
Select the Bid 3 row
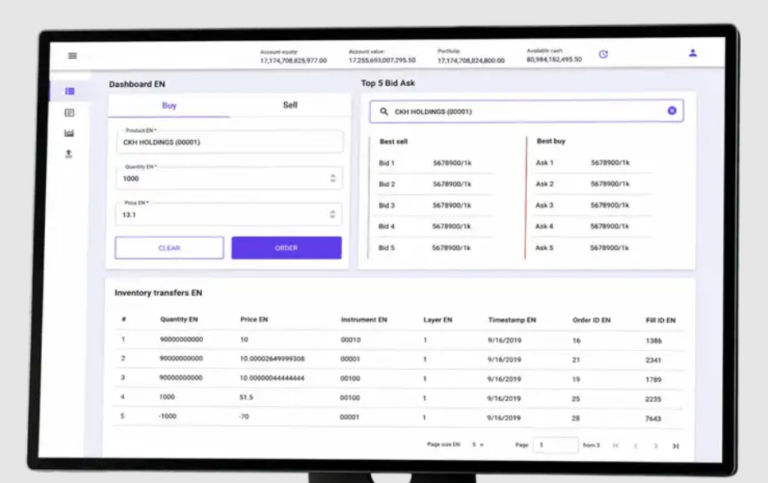pos(434,205)
